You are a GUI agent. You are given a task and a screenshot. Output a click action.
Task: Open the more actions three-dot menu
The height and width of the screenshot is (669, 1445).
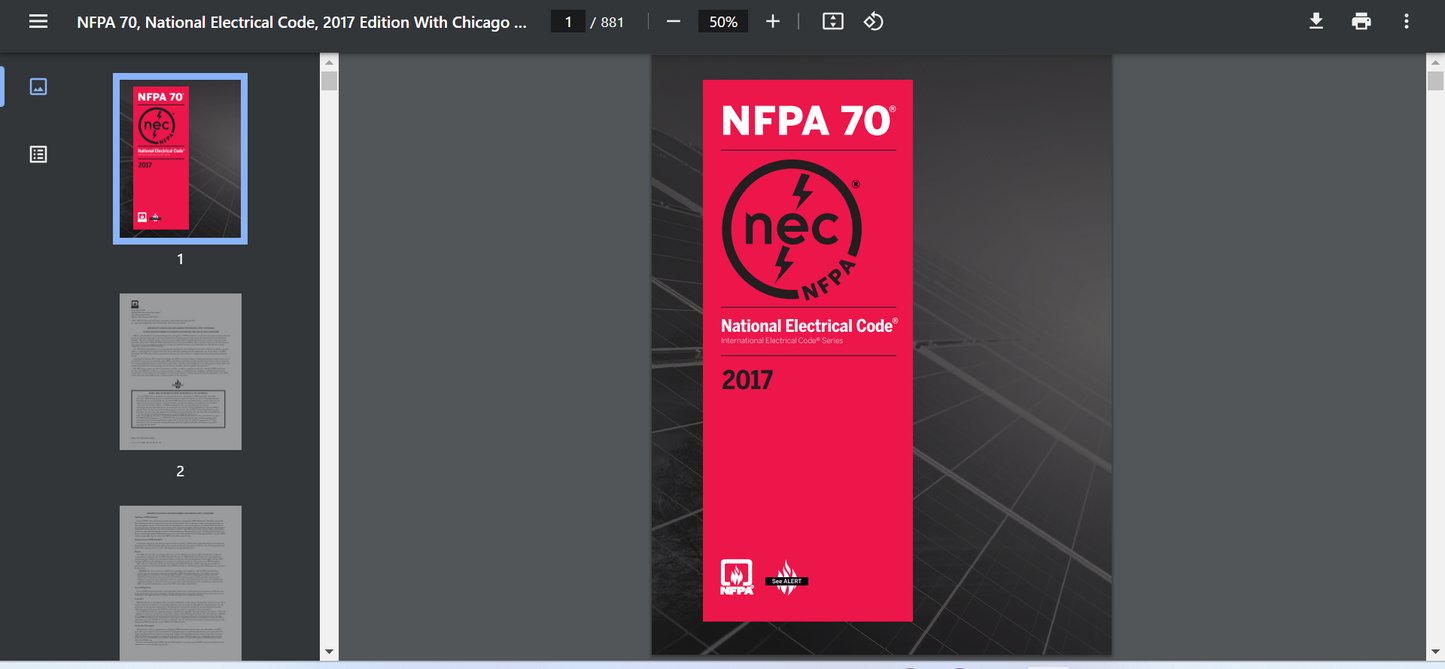coord(1406,20)
